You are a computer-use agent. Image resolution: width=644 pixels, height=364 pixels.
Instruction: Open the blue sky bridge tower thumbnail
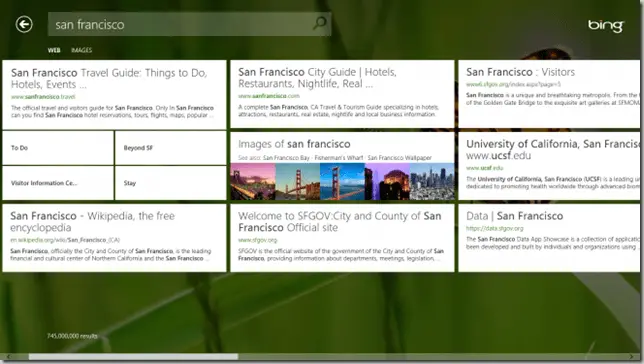tap(342, 182)
